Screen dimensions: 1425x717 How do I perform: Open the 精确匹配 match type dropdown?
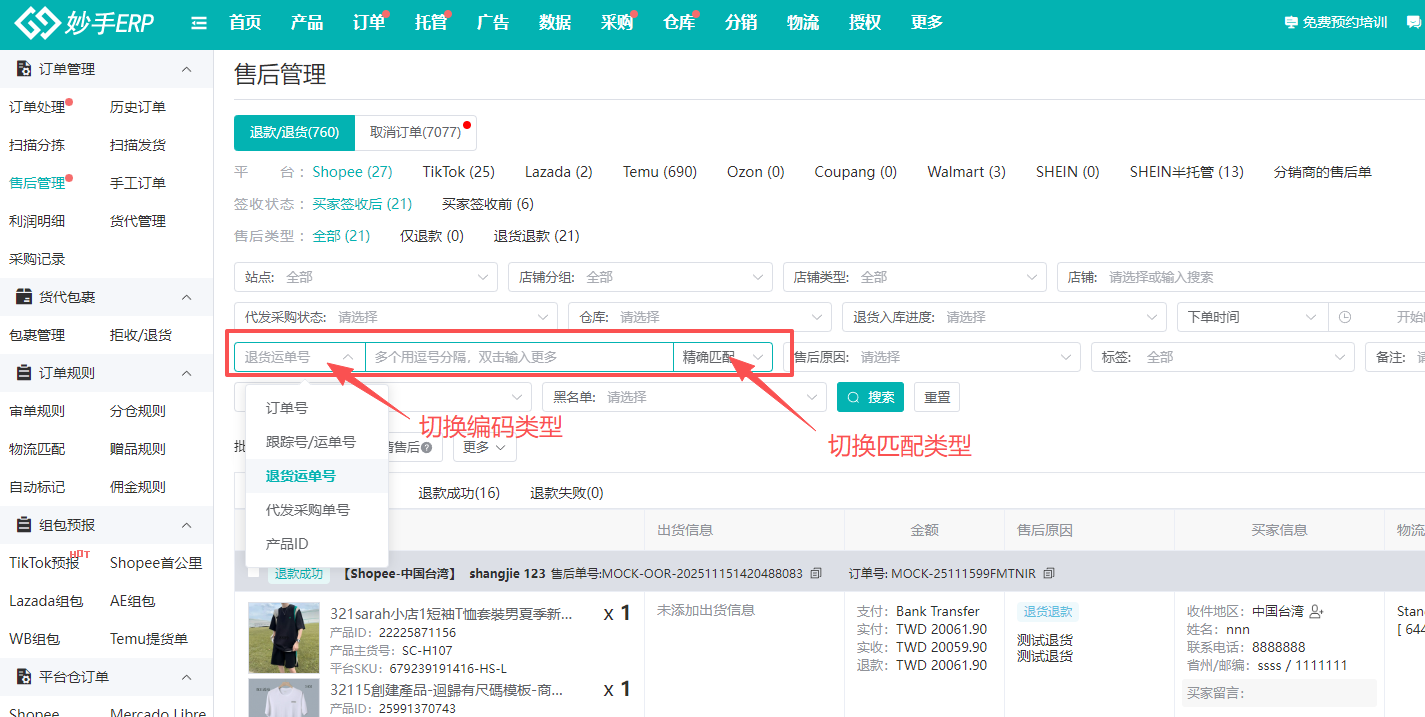tap(723, 357)
